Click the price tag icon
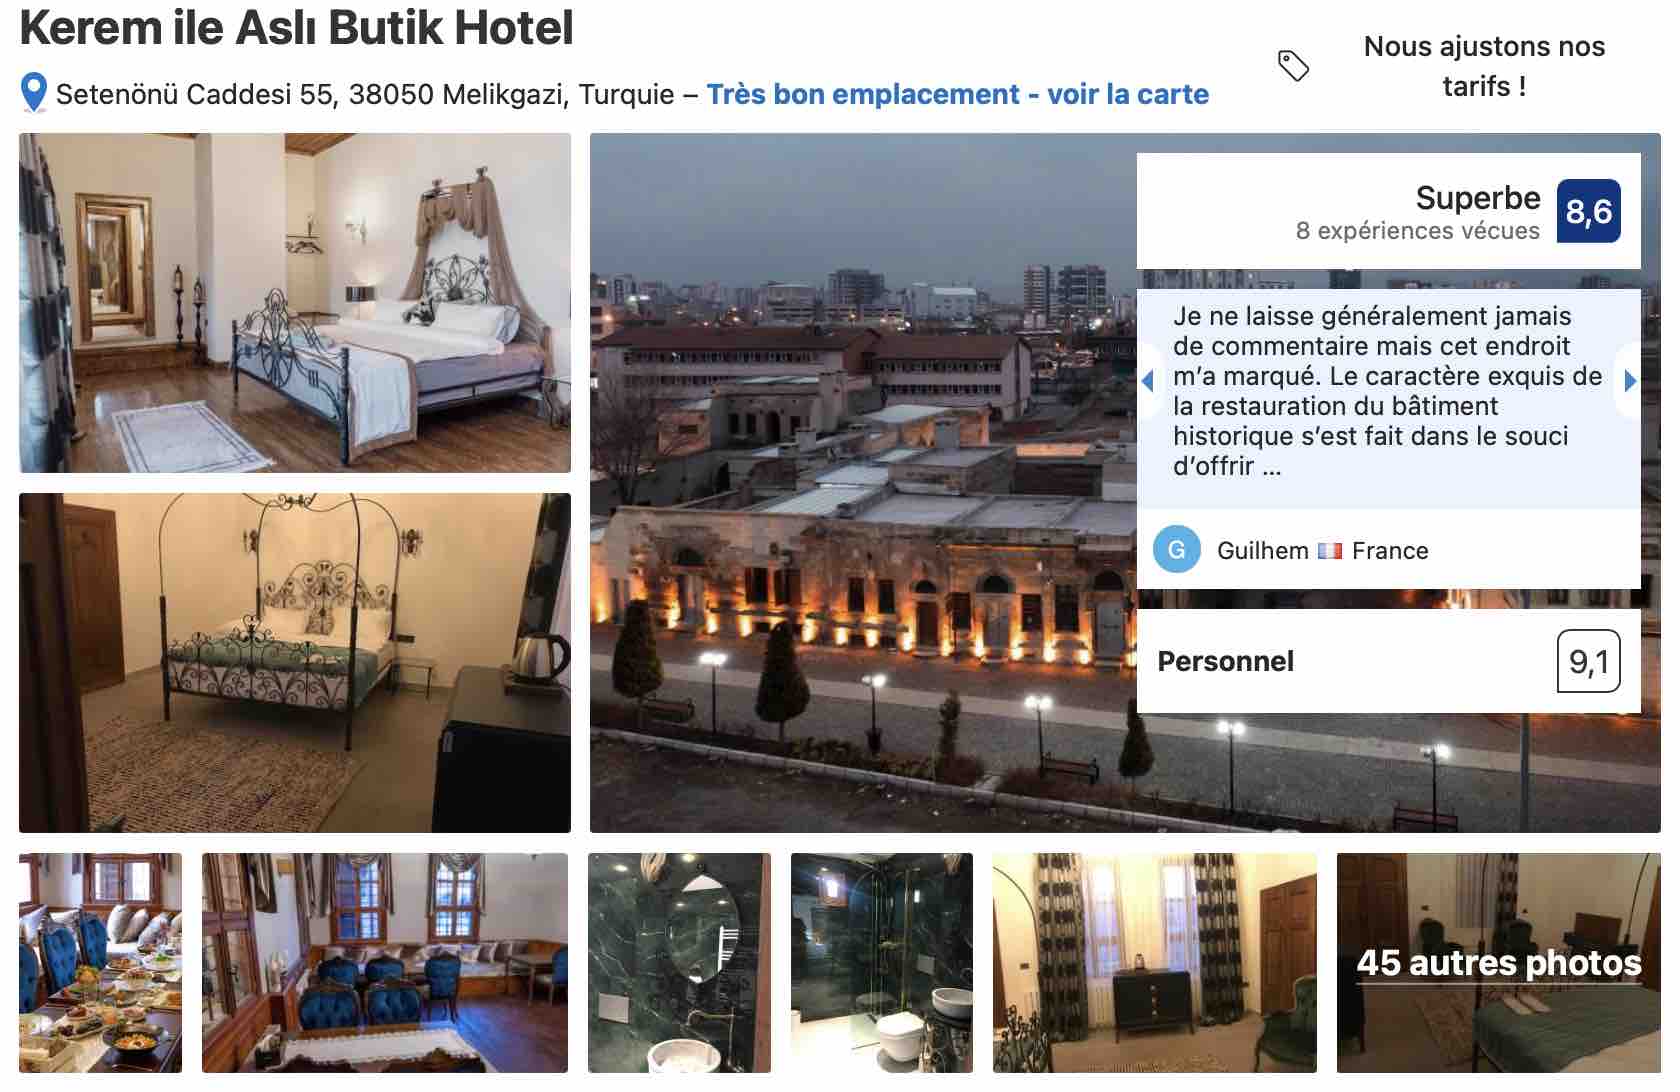 point(1293,66)
